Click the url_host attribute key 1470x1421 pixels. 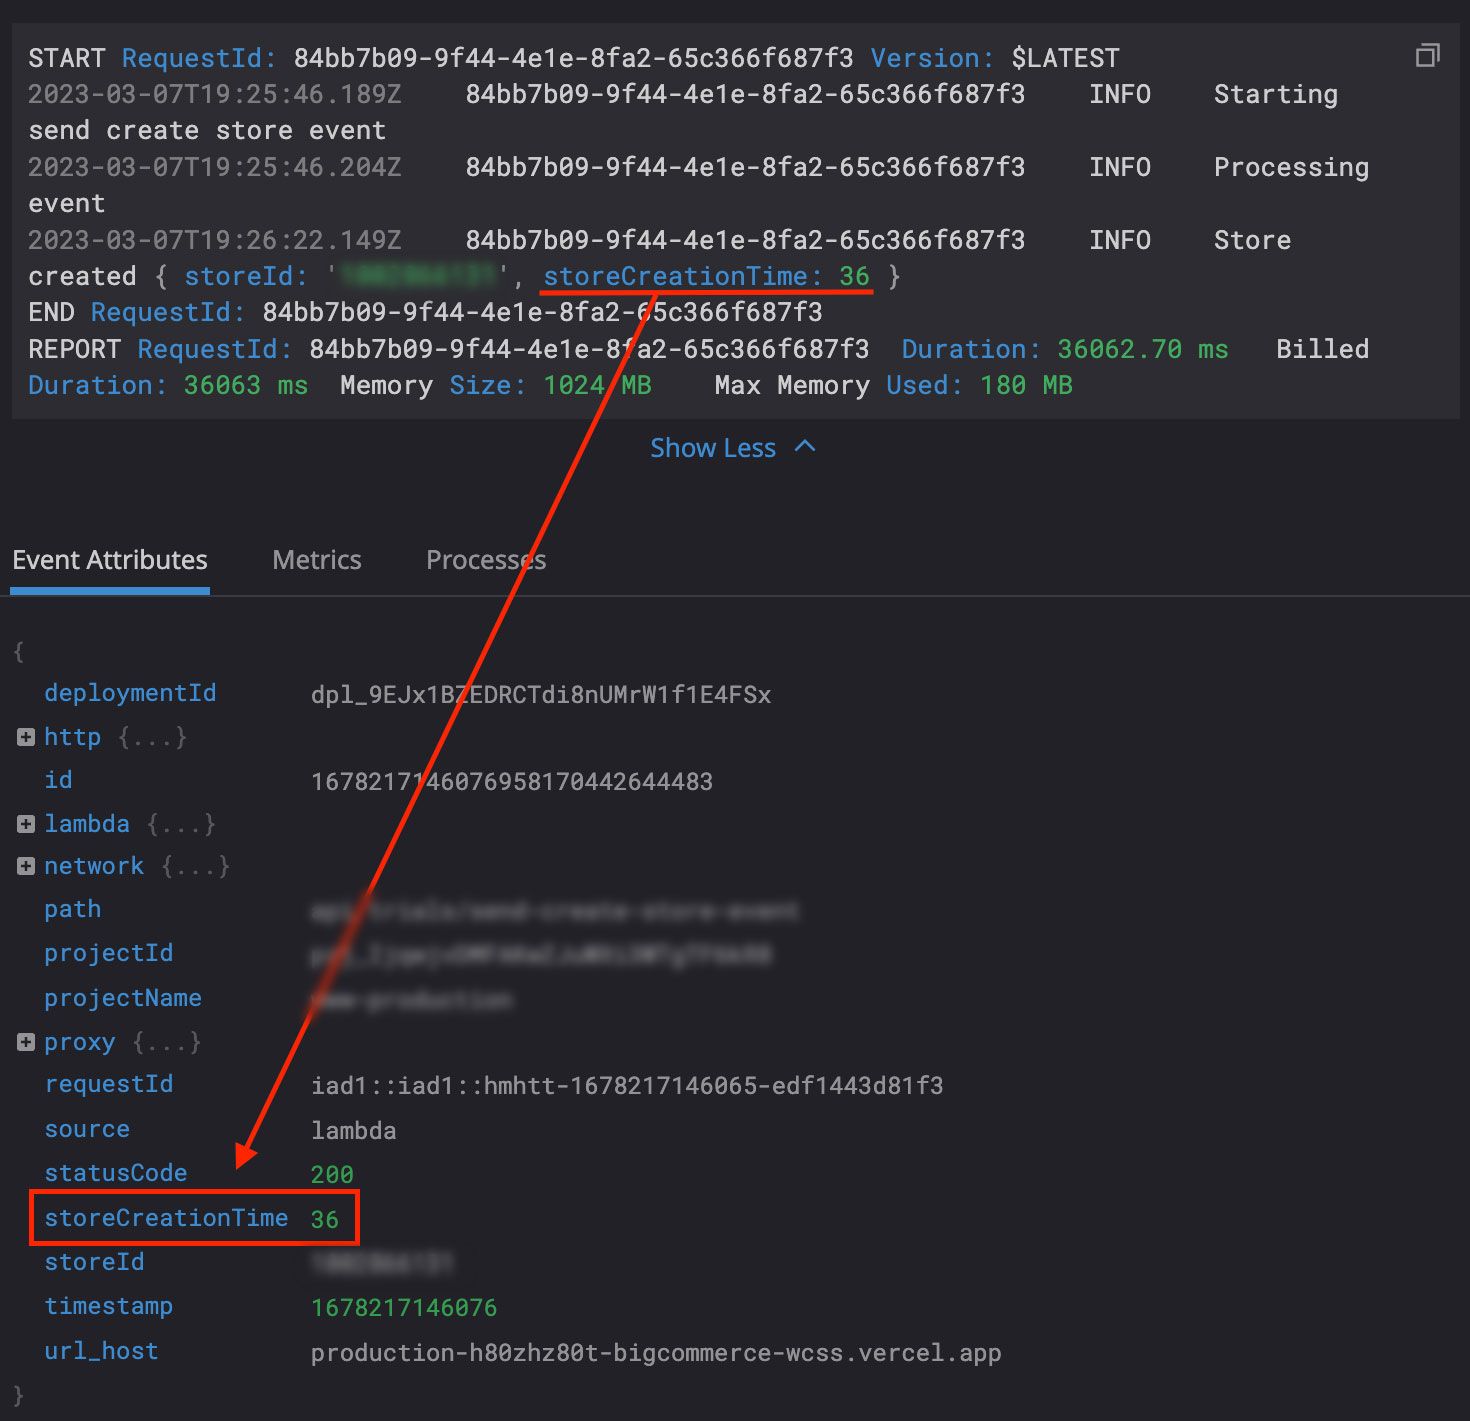tap(101, 1351)
